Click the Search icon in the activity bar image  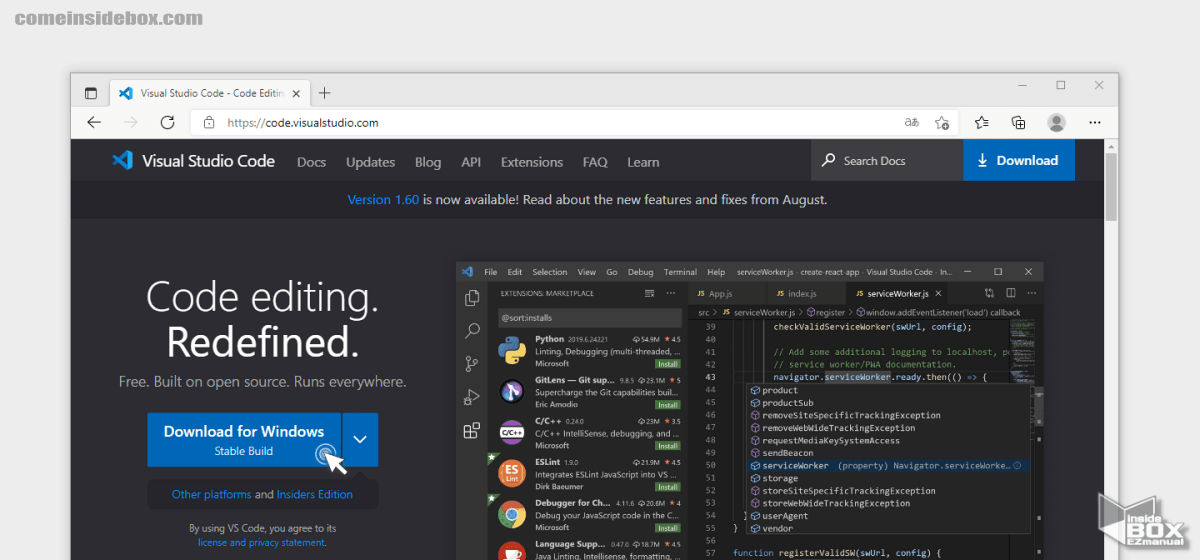tap(472, 331)
